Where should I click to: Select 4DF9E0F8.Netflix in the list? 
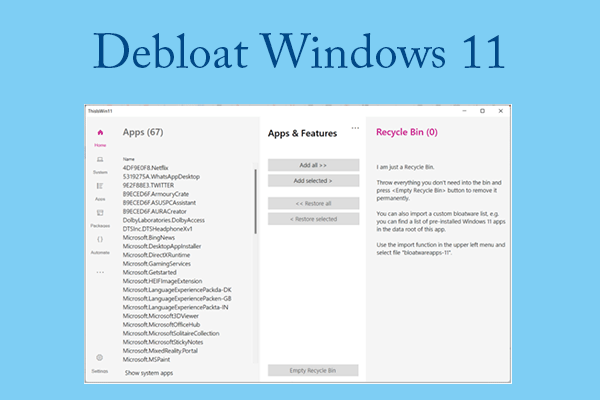(145, 168)
